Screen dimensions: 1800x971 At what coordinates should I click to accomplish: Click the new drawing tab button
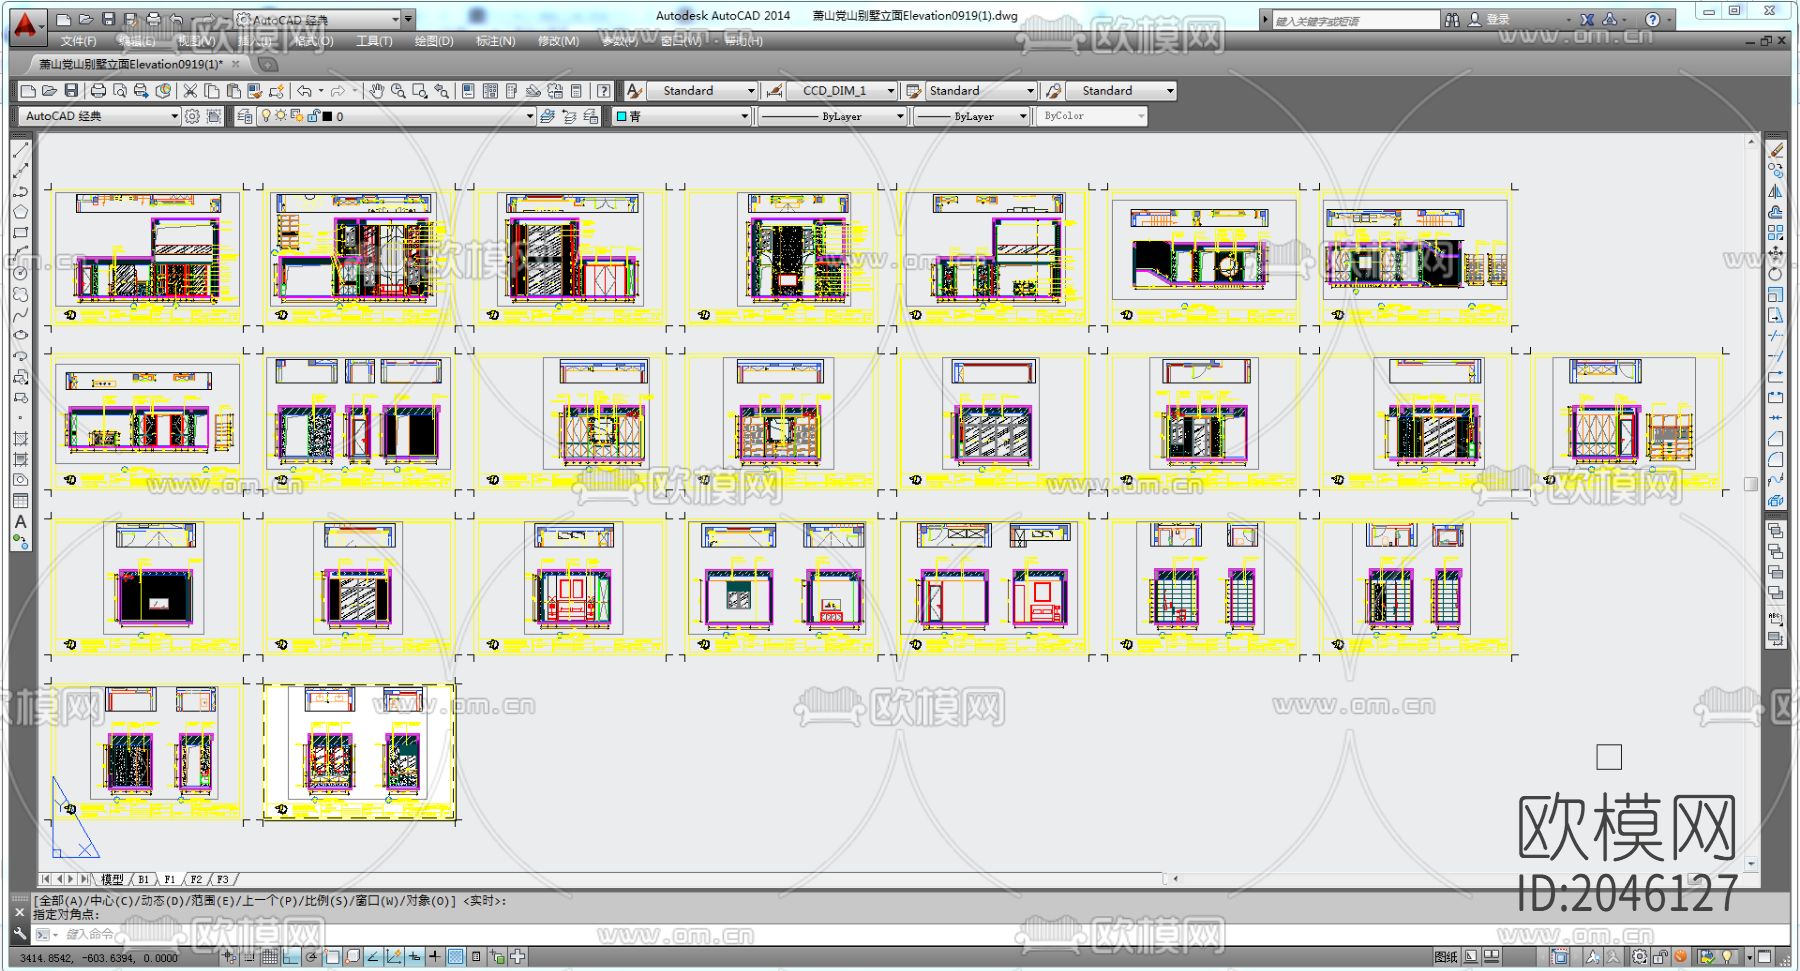pos(268,64)
